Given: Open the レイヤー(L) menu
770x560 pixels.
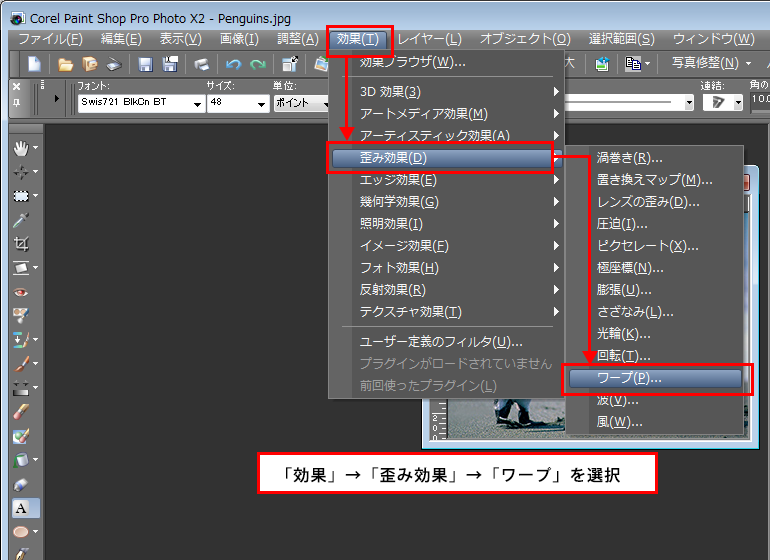Looking at the screenshot, I should pos(429,39).
